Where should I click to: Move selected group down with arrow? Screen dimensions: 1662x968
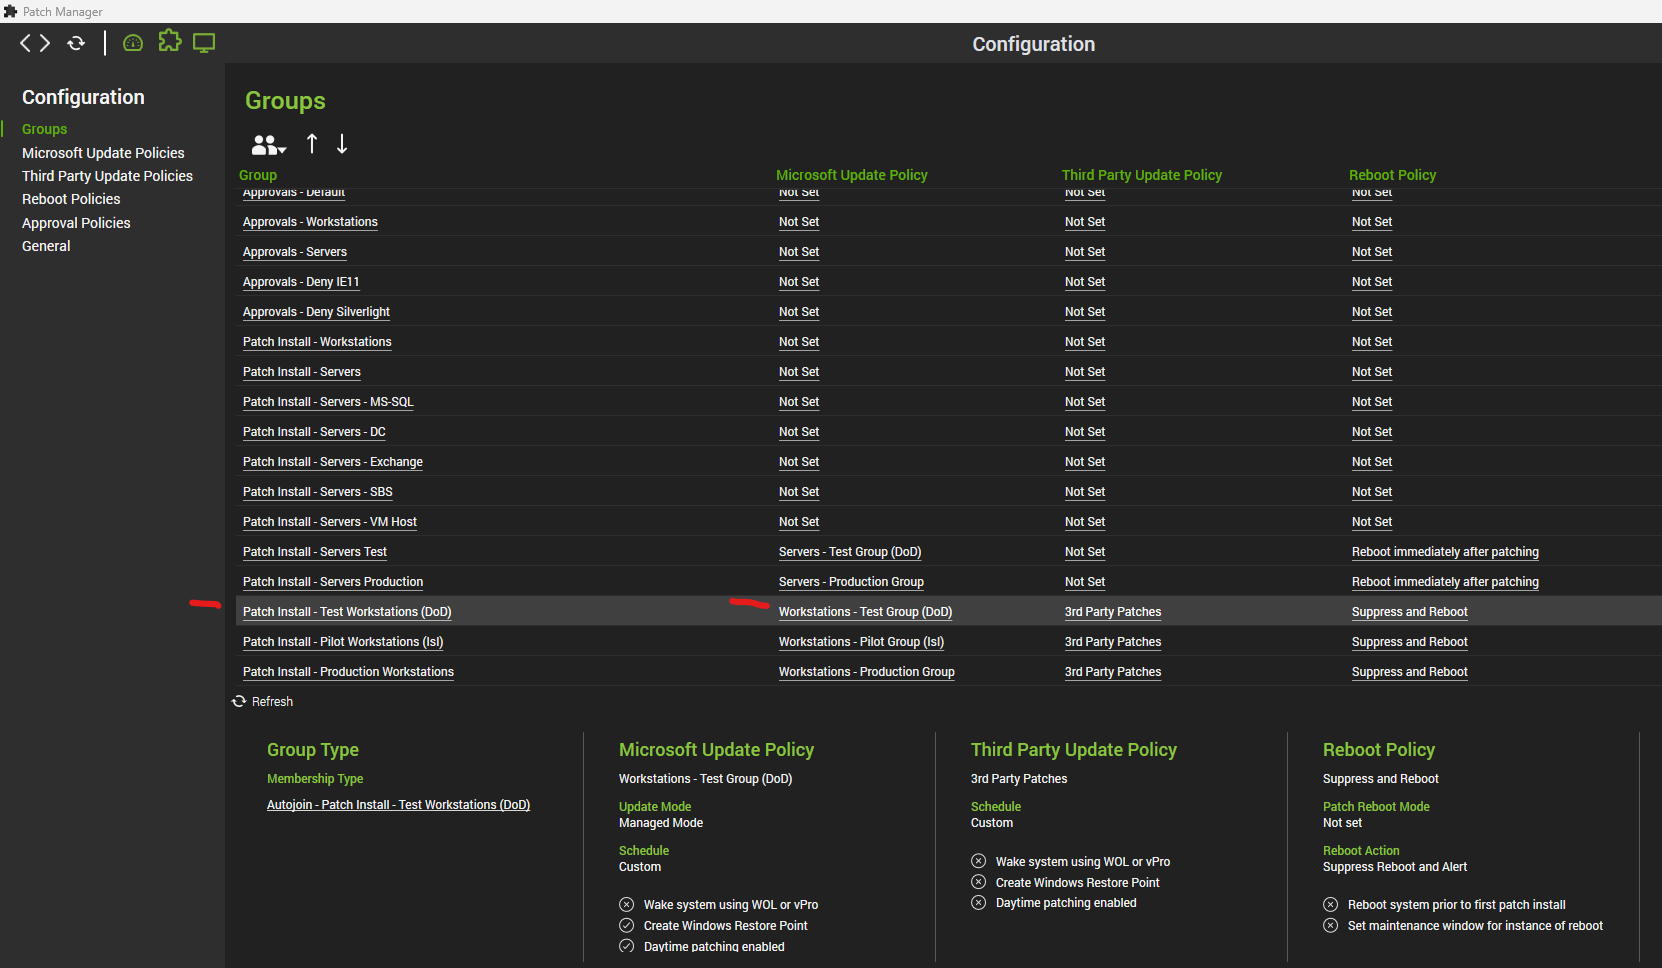pos(342,144)
